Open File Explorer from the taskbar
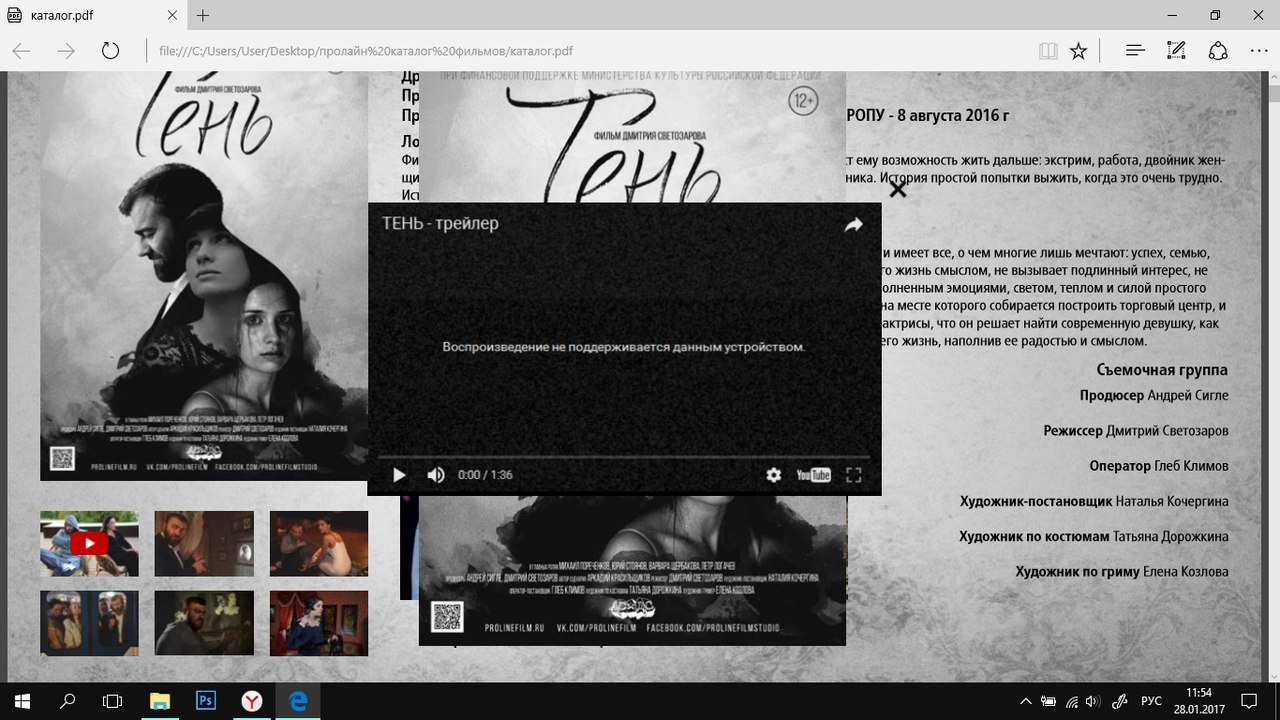 click(x=160, y=701)
